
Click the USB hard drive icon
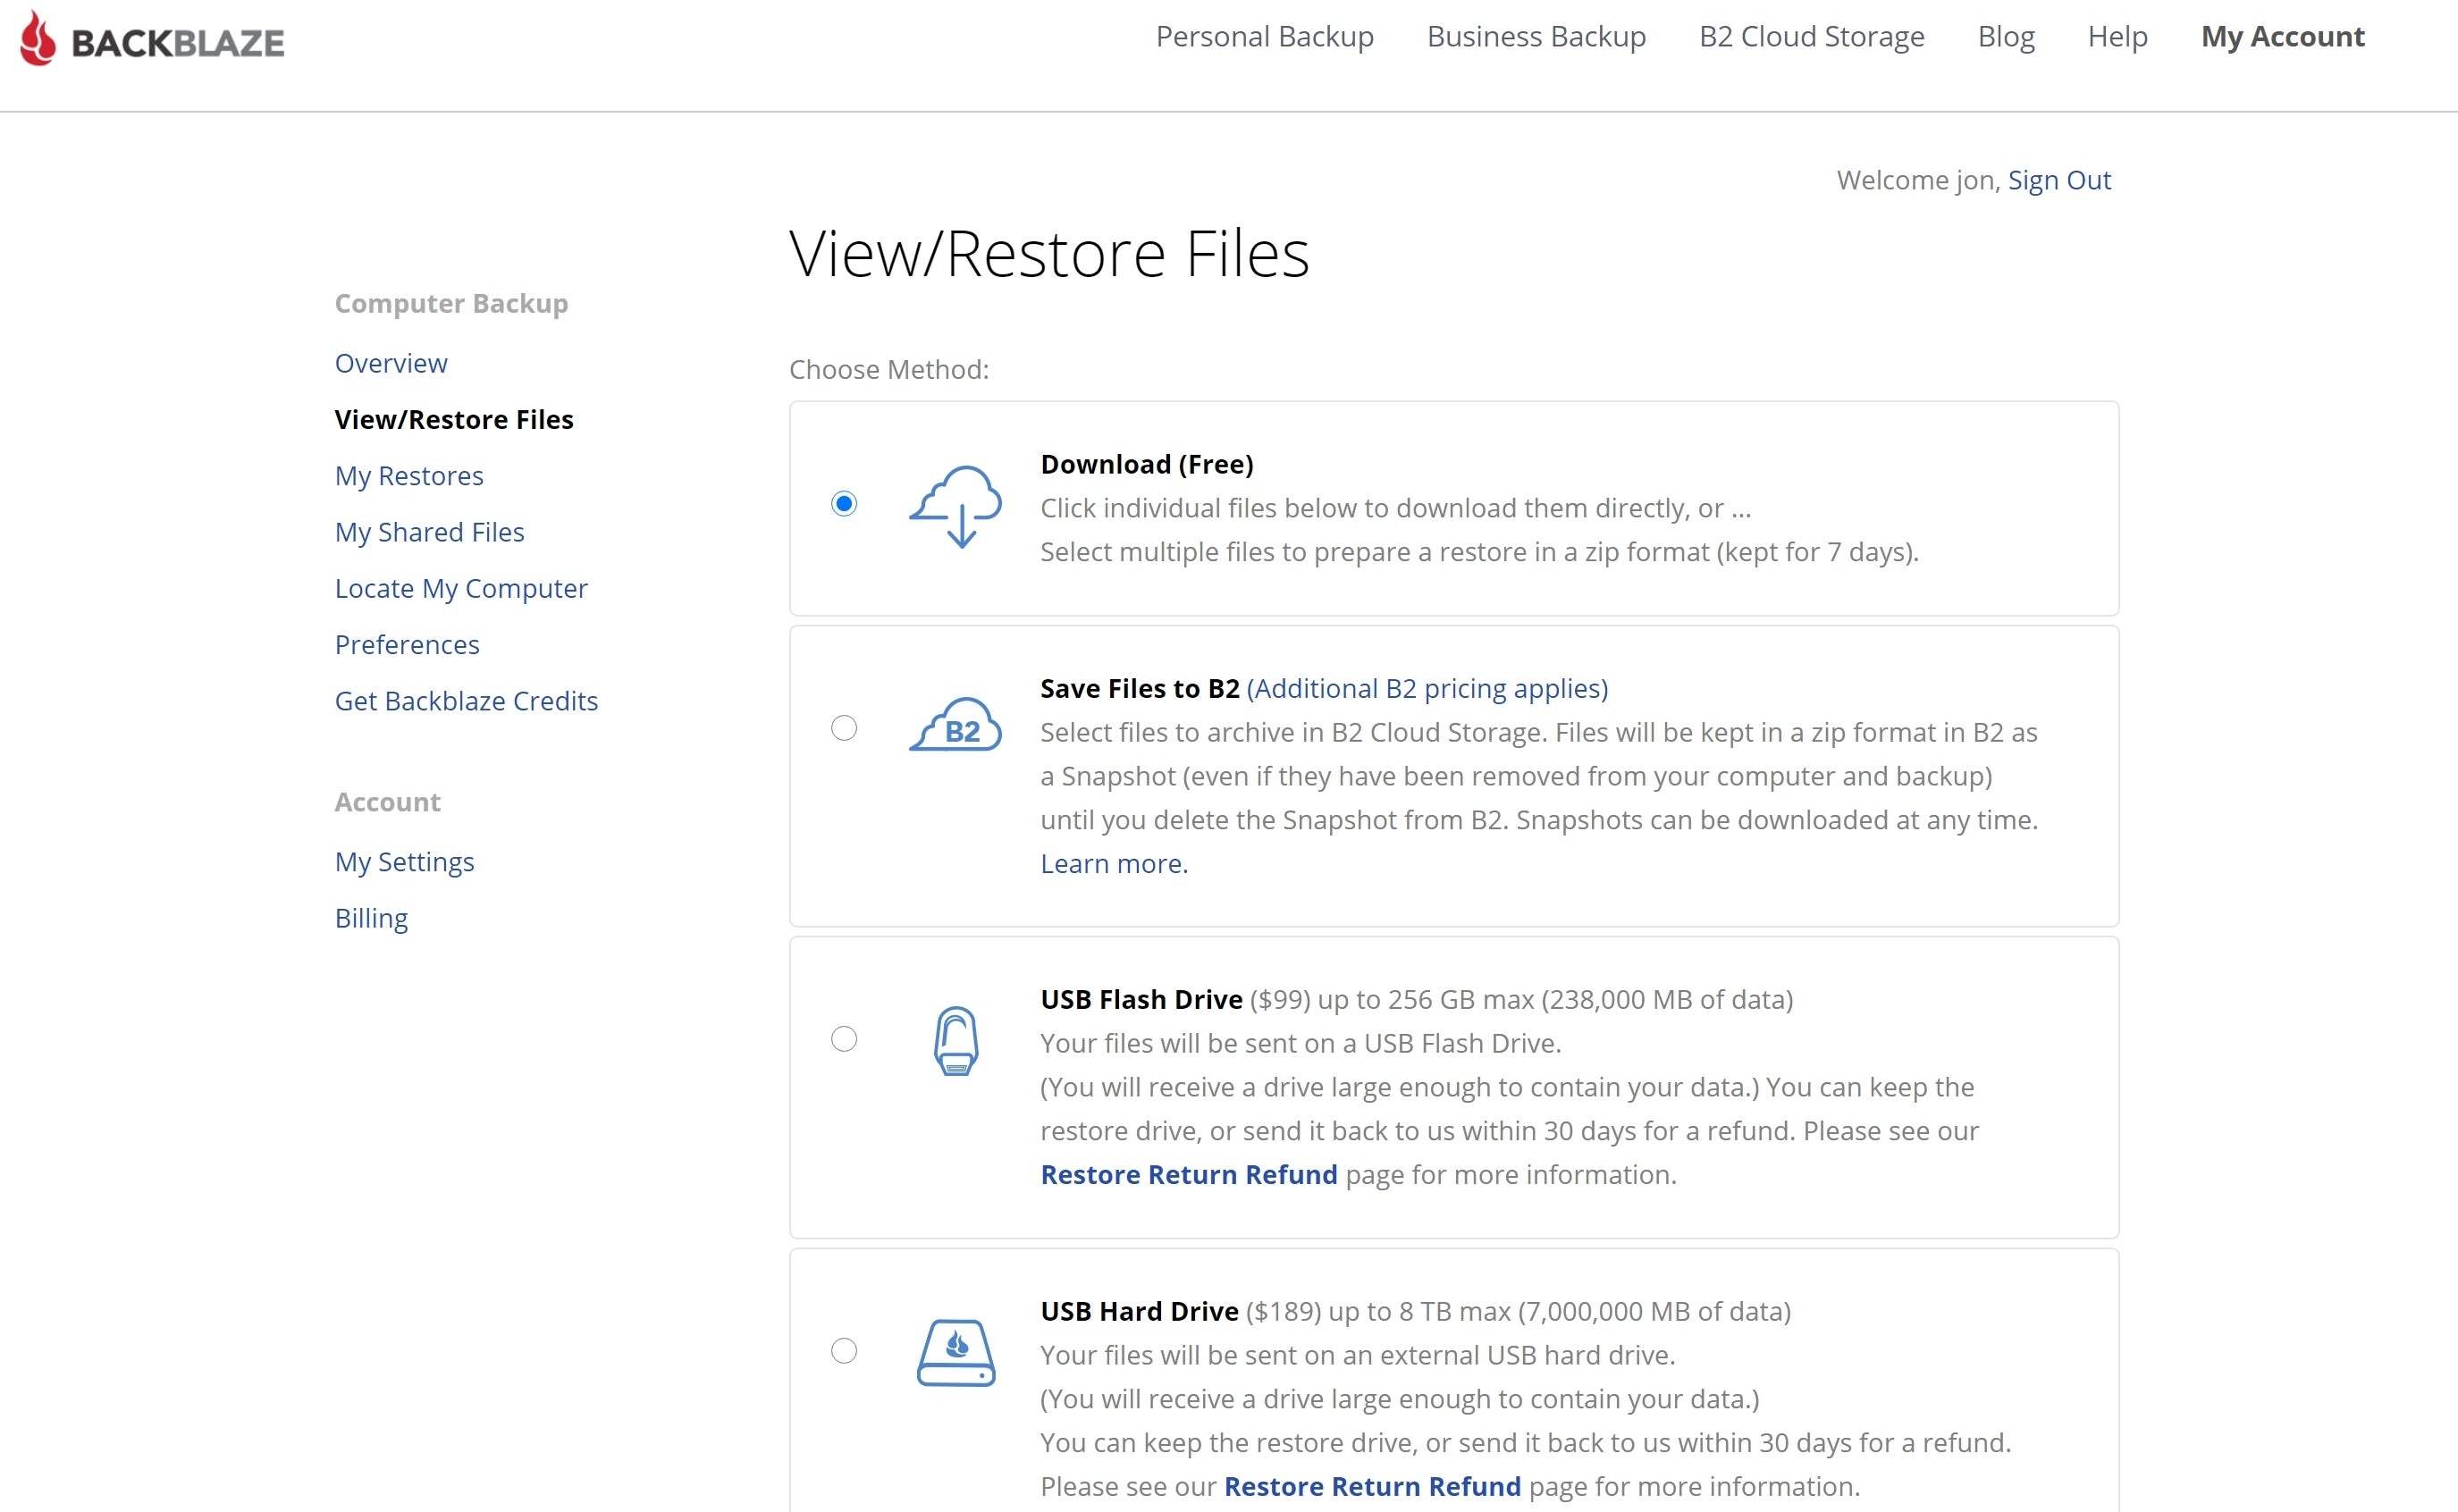pos(956,1352)
